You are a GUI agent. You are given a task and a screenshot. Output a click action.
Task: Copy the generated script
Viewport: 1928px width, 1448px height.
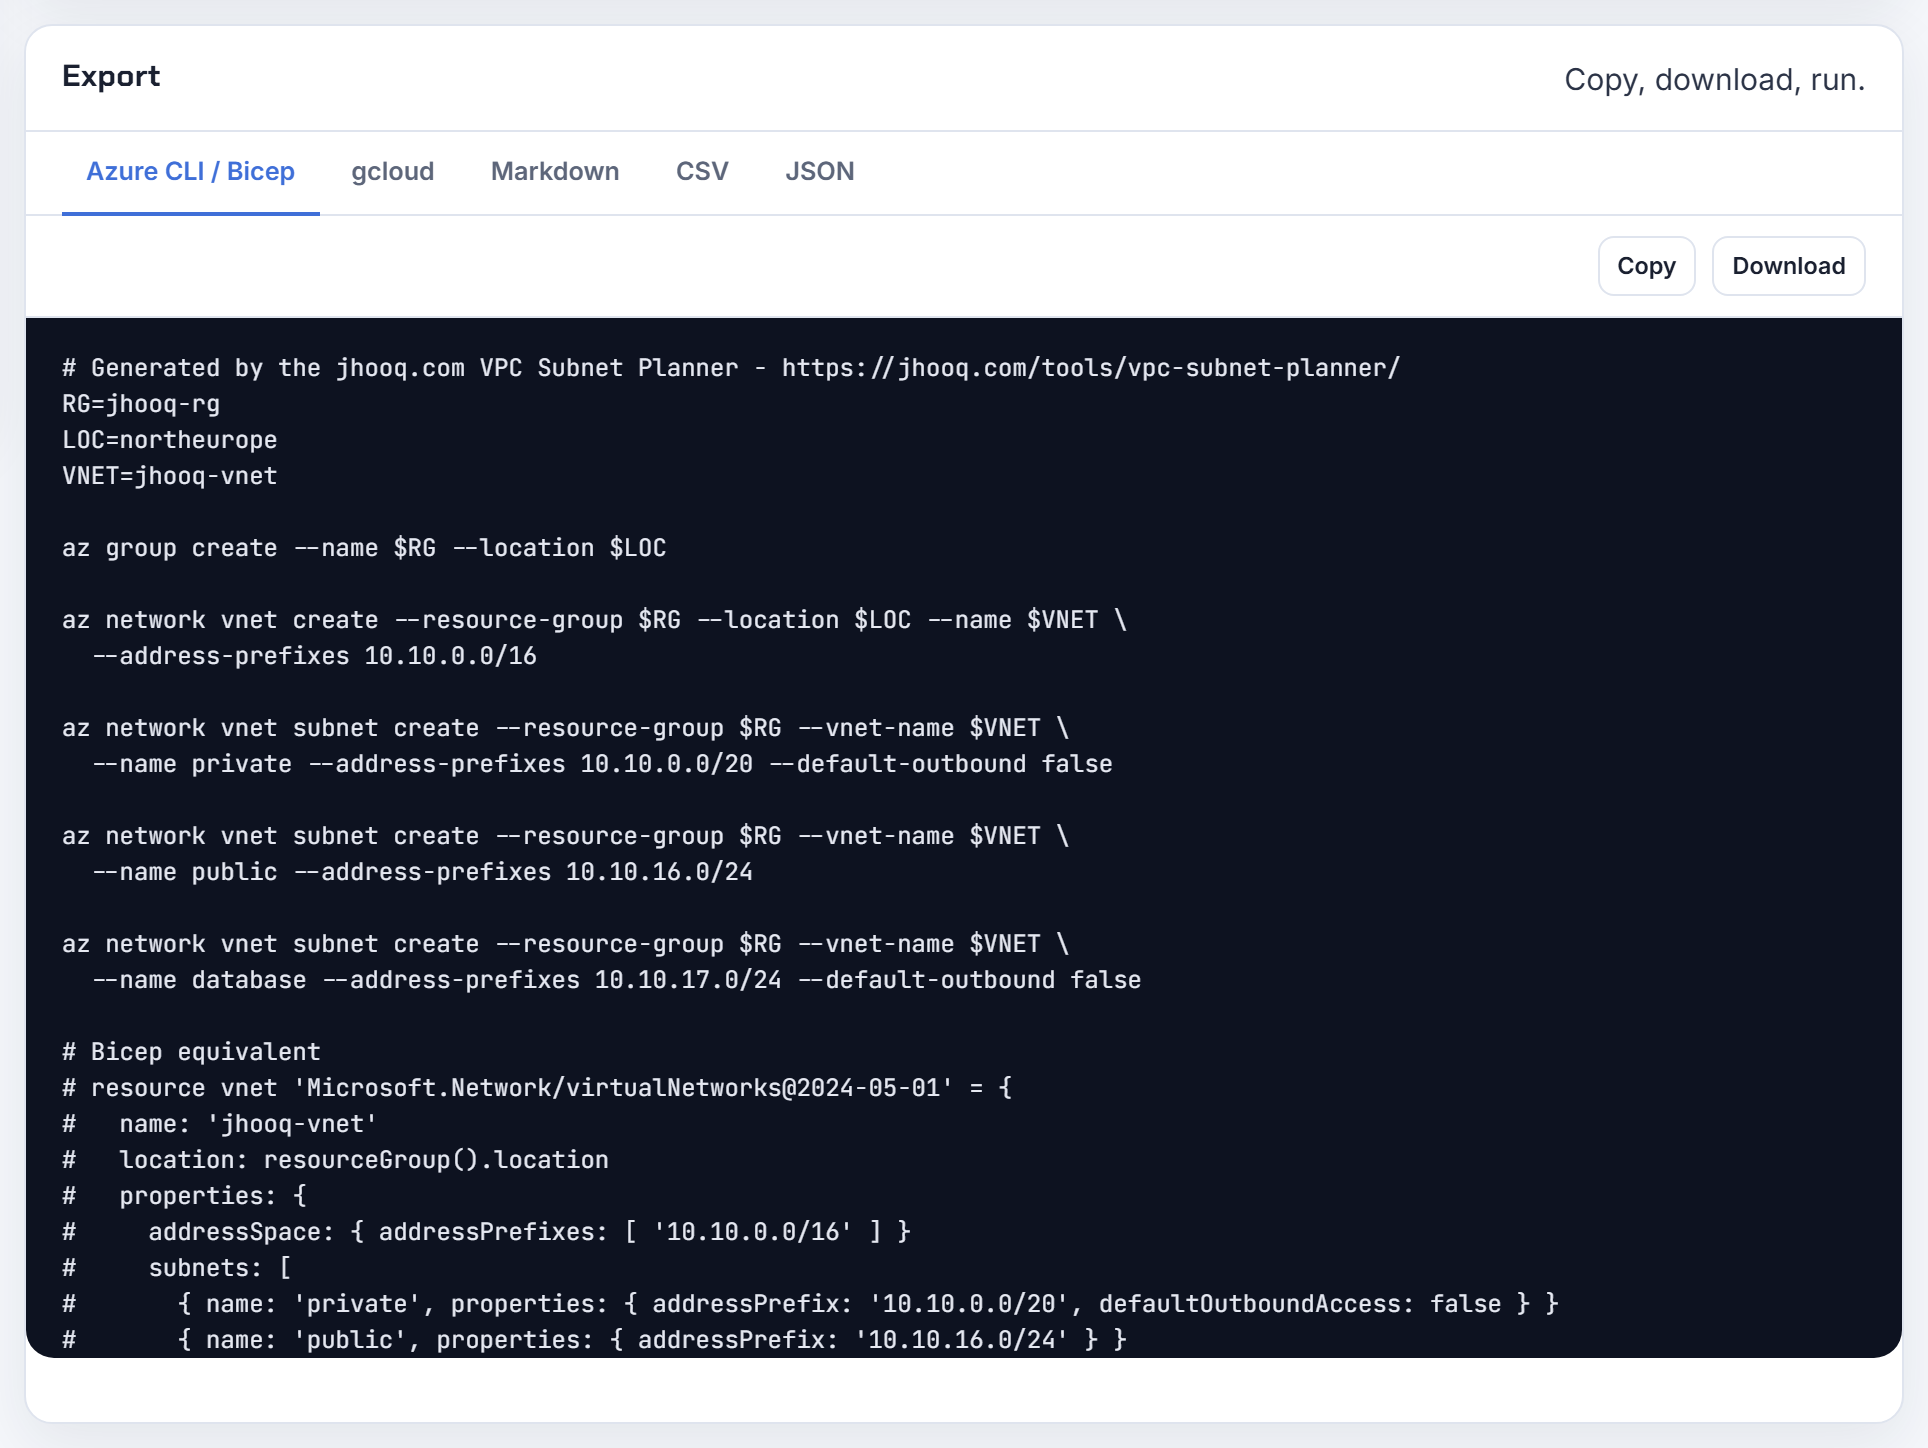1646,266
